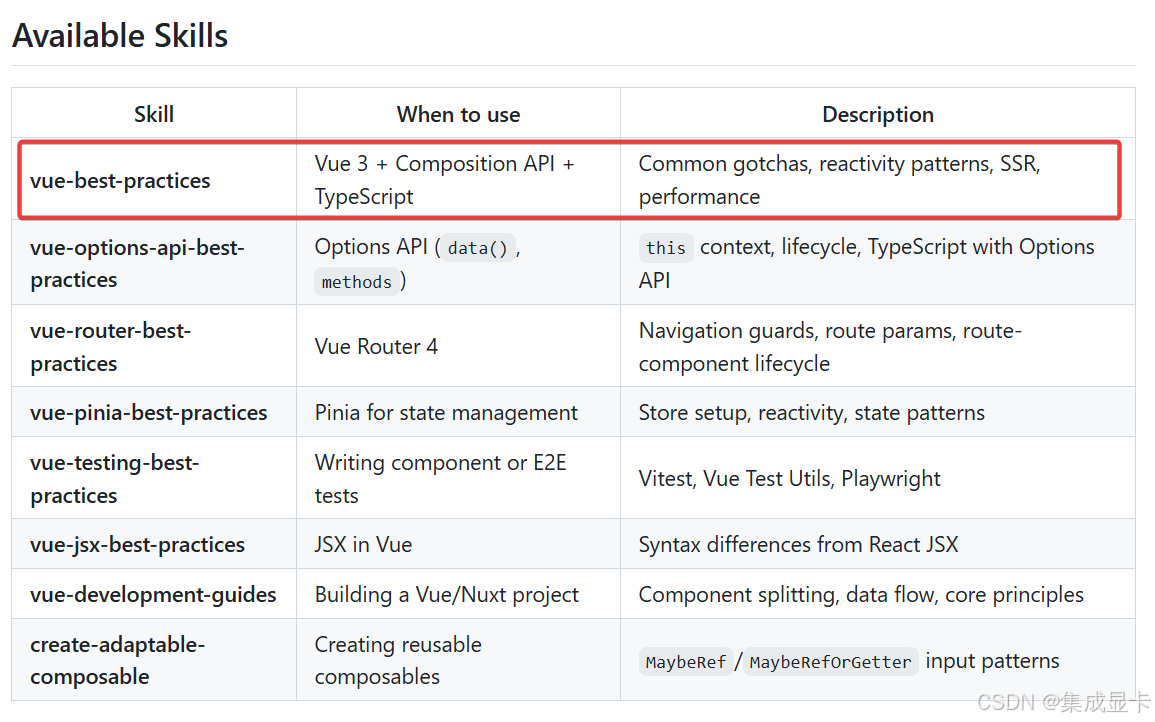The width and height of the screenshot is (1155, 722).
Task: Click the Skill column header
Action: pyautogui.click(x=154, y=114)
